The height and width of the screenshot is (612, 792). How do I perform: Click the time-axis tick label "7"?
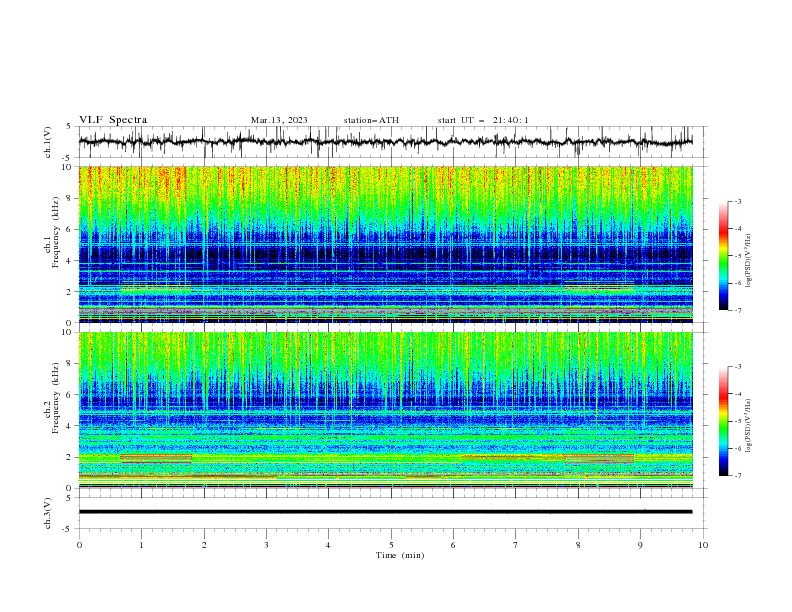(516, 545)
